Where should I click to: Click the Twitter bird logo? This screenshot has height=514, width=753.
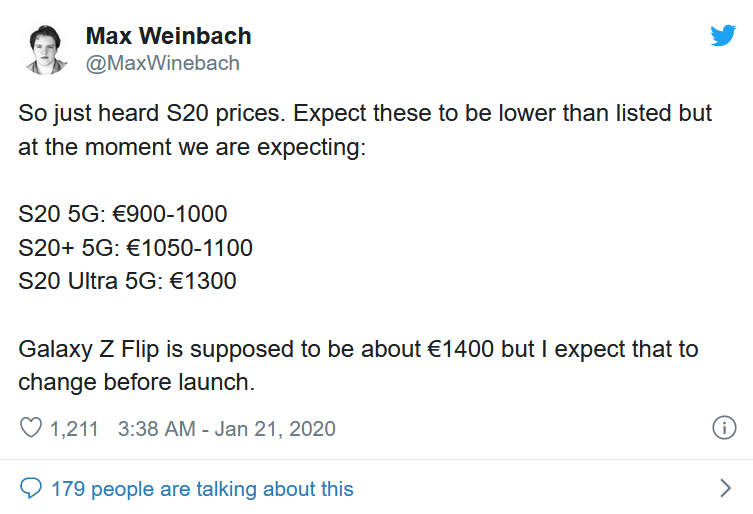coord(722,35)
